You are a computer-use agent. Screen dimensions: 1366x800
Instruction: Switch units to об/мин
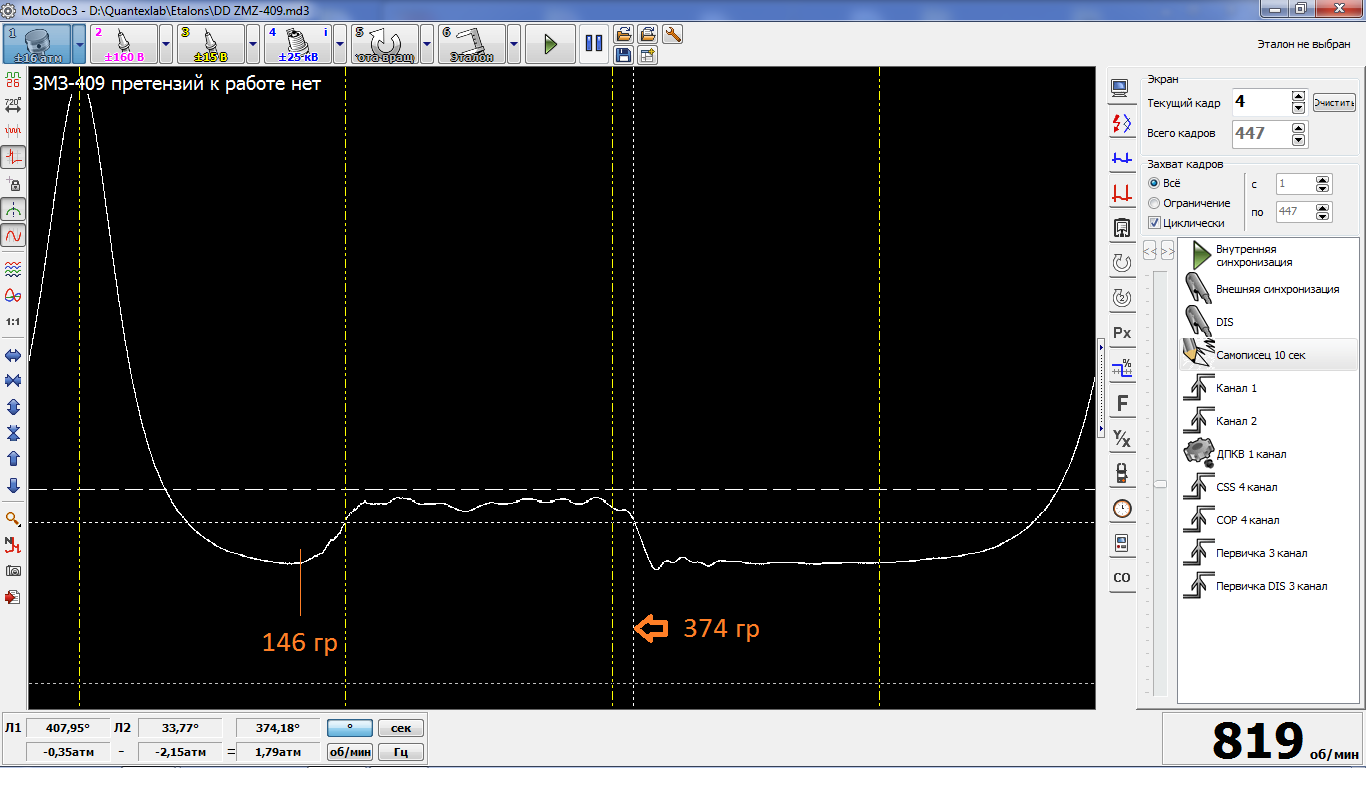(x=350, y=752)
